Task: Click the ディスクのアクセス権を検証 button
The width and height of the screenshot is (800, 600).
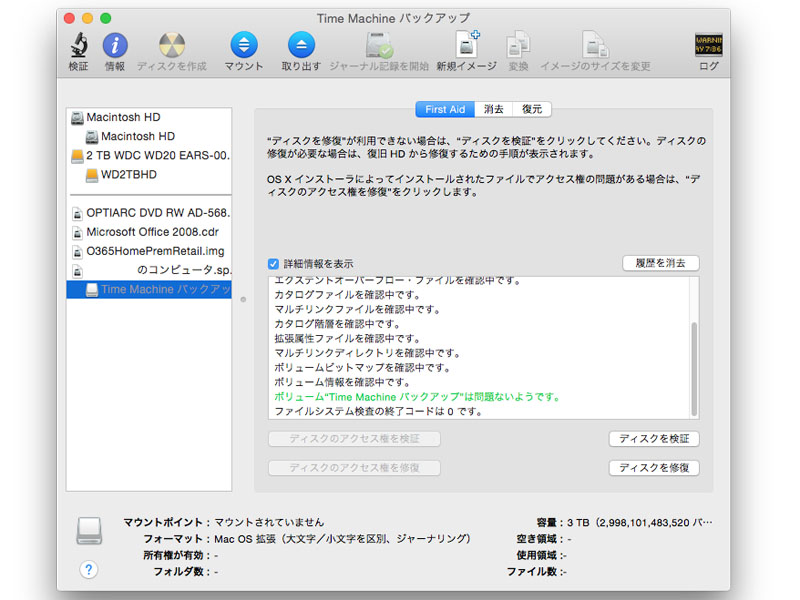Action: tap(354, 439)
